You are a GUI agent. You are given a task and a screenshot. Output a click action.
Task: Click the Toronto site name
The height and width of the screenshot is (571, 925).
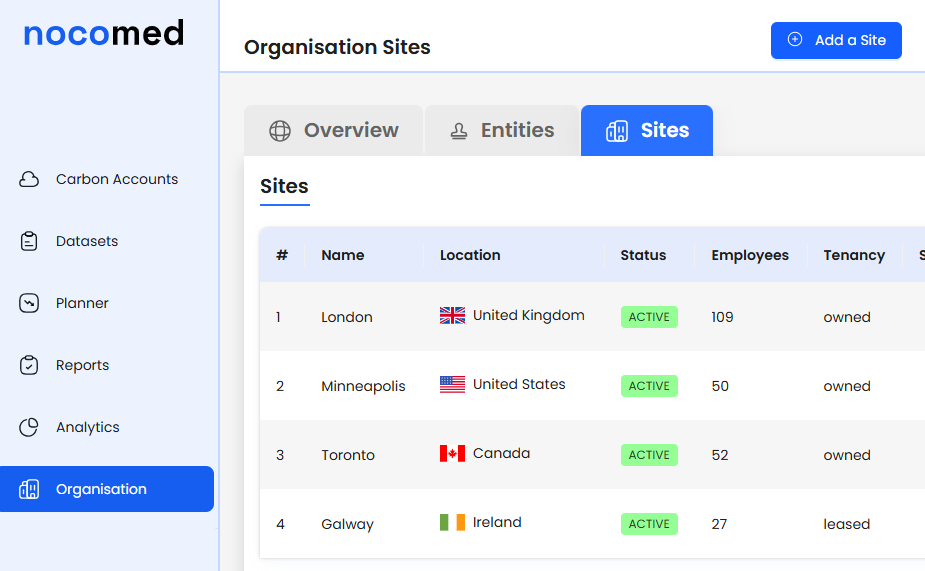348,455
